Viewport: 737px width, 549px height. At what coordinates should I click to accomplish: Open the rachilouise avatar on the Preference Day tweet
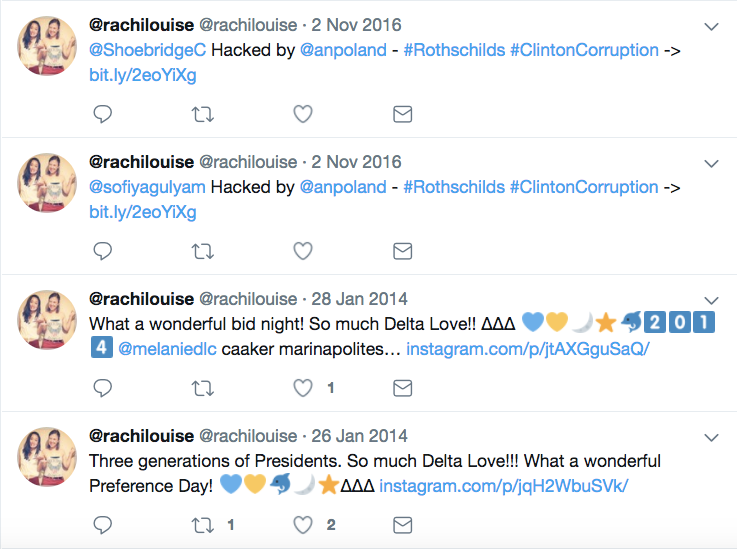[47, 456]
